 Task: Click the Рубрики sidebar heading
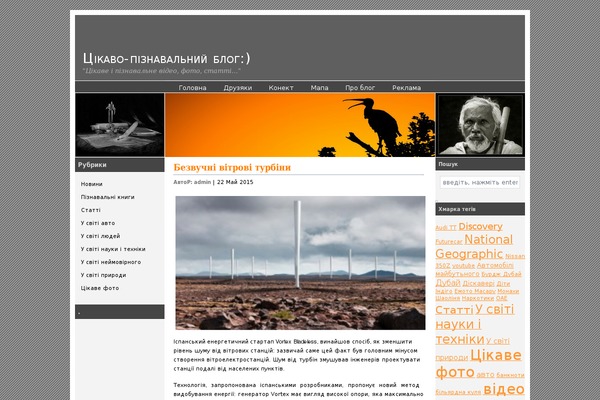tap(92, 165)
